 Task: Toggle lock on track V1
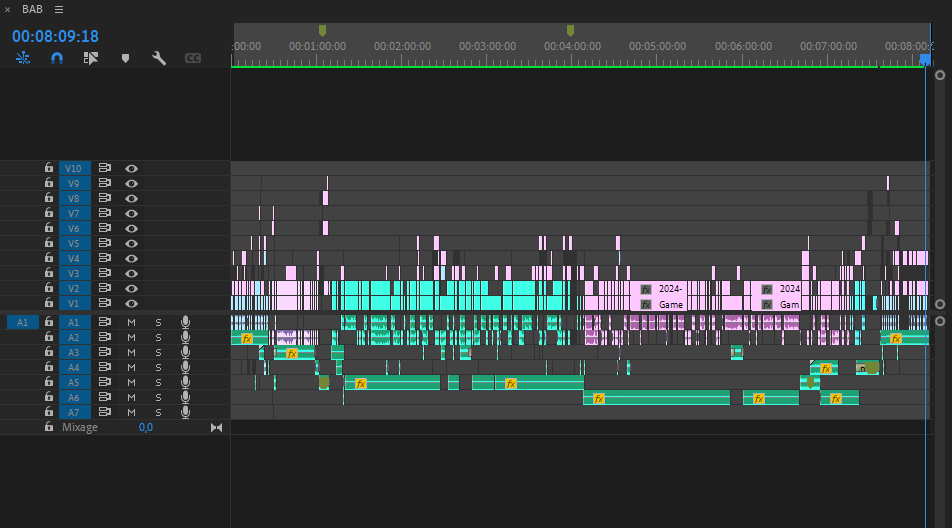(49, 303)
